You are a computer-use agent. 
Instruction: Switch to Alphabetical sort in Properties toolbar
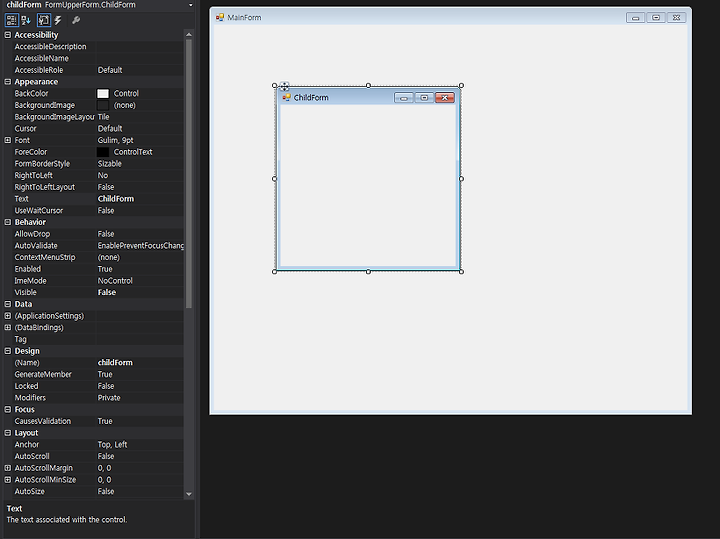[26, 20]
